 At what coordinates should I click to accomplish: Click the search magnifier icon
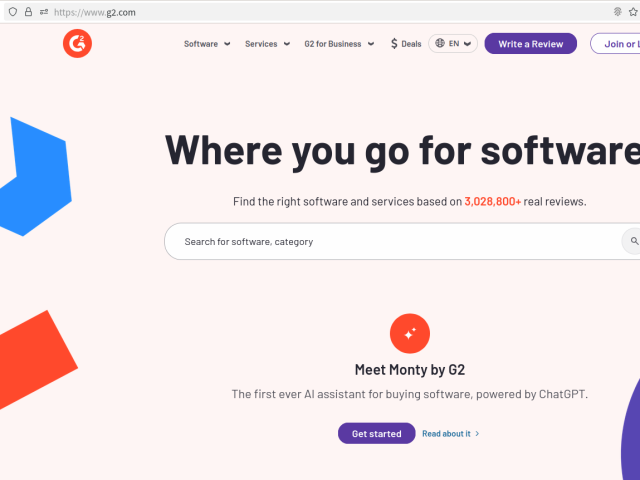coord(633,241)
